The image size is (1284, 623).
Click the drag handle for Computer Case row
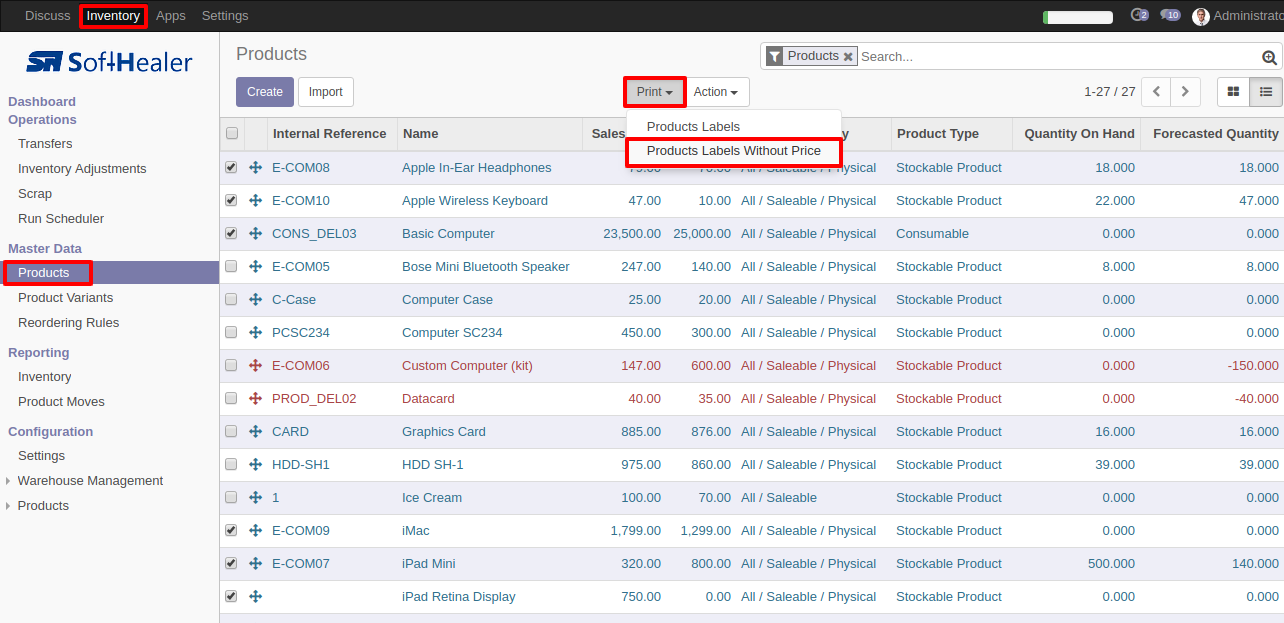pyautogui.click(x=255, y=300)
